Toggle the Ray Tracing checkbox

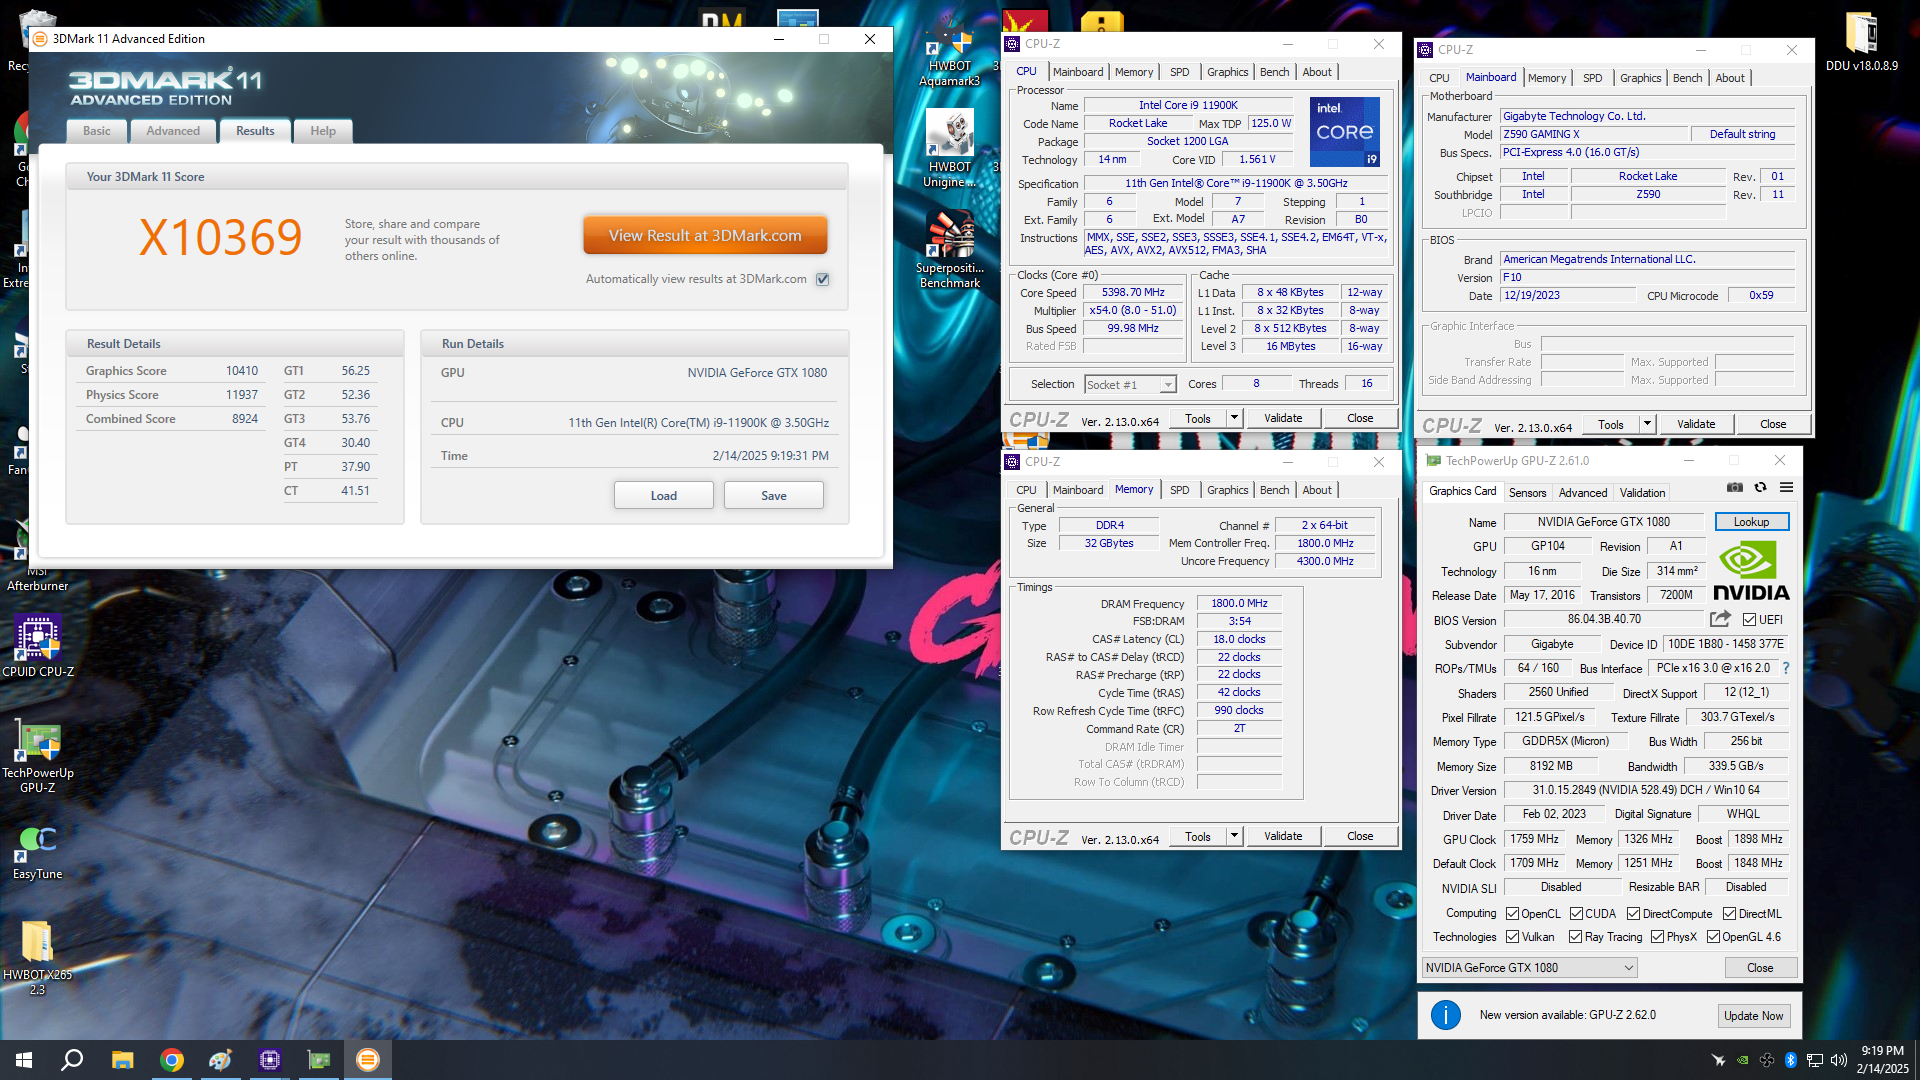(1575, 937)
